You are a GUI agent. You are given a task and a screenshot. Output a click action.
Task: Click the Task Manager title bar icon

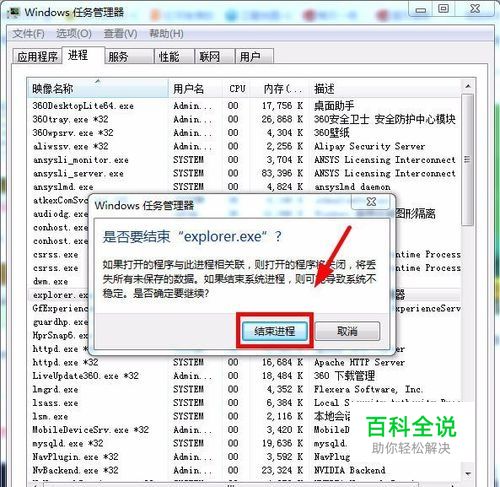coord(14,13)
